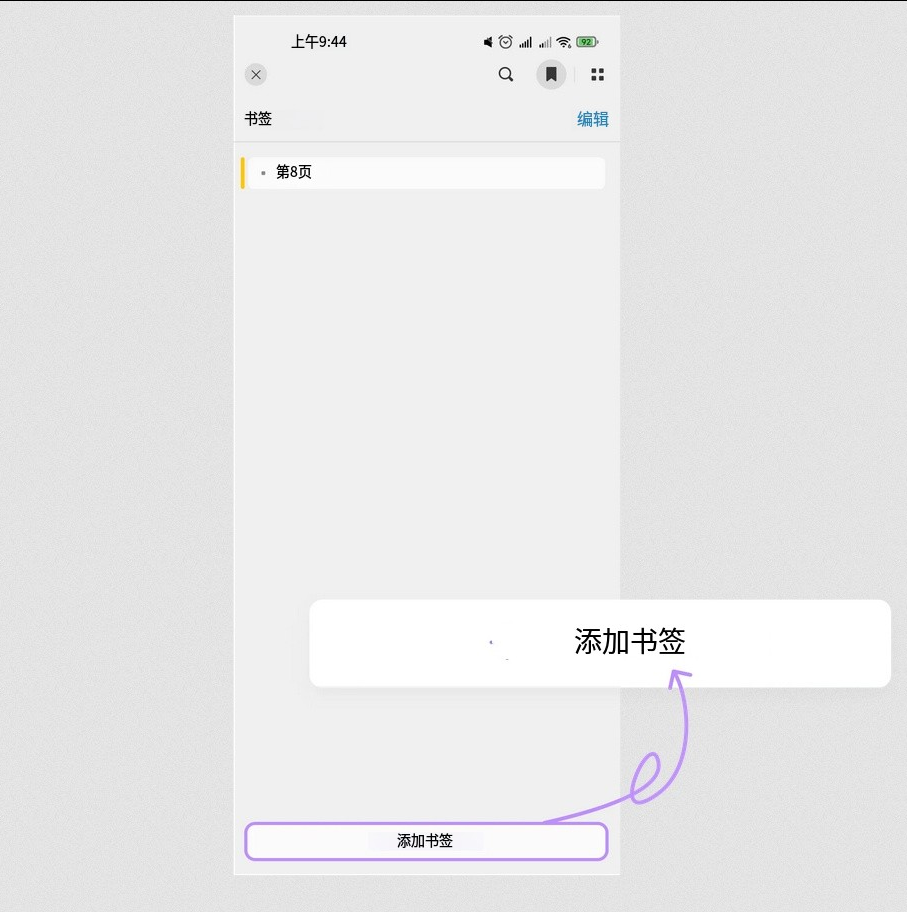
Task: Open the grid apps menu icon
Action: [597, 74]
